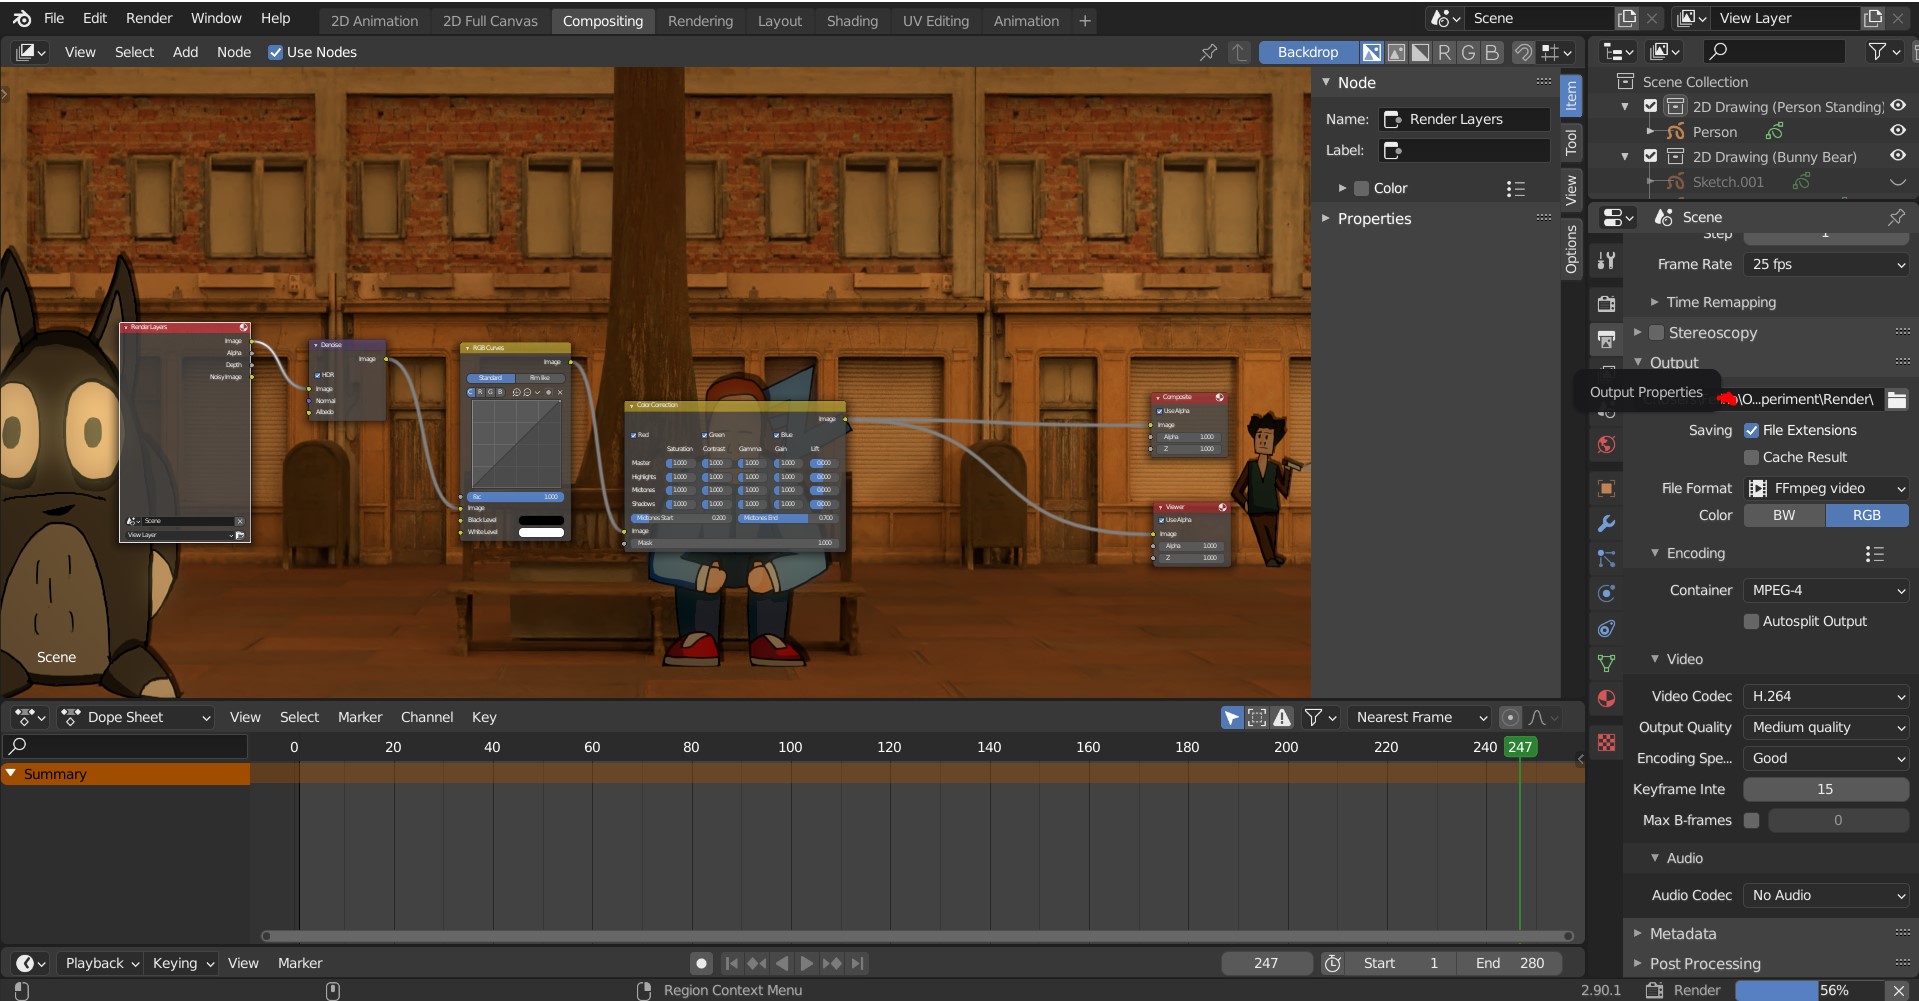The width and height of the screenshot is (1919, 1001).
Task: Open the File Format dropdown
Action: [x=1826, y=488]
